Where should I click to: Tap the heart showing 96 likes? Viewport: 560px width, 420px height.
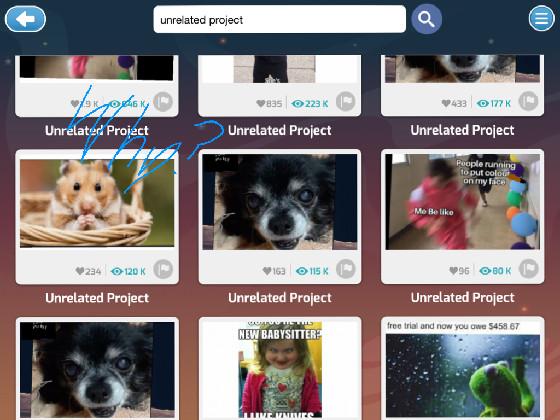454,271
